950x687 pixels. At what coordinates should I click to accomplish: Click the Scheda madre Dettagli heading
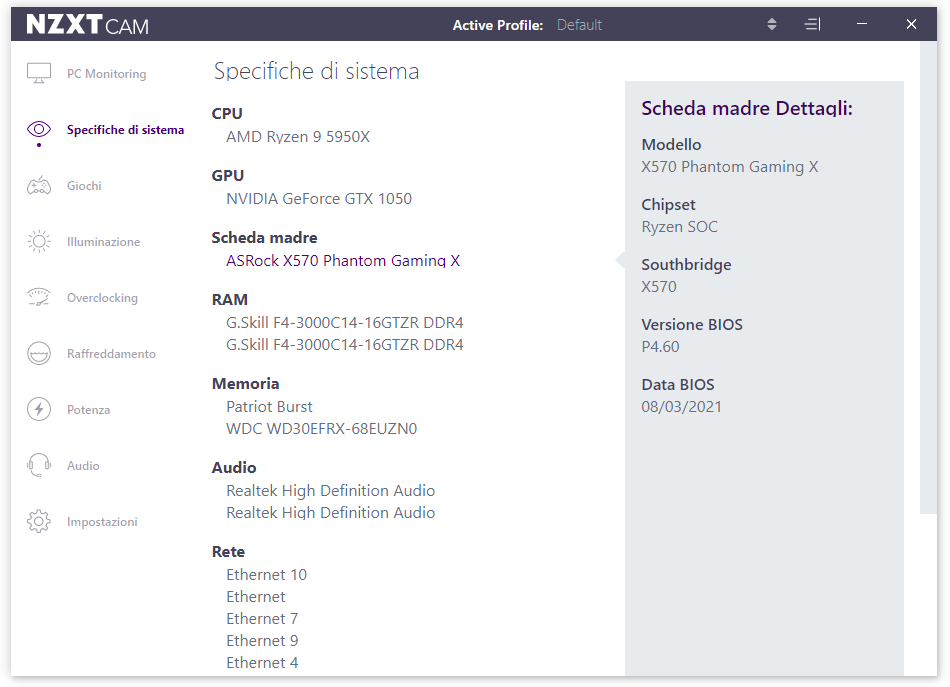(746, 108)
